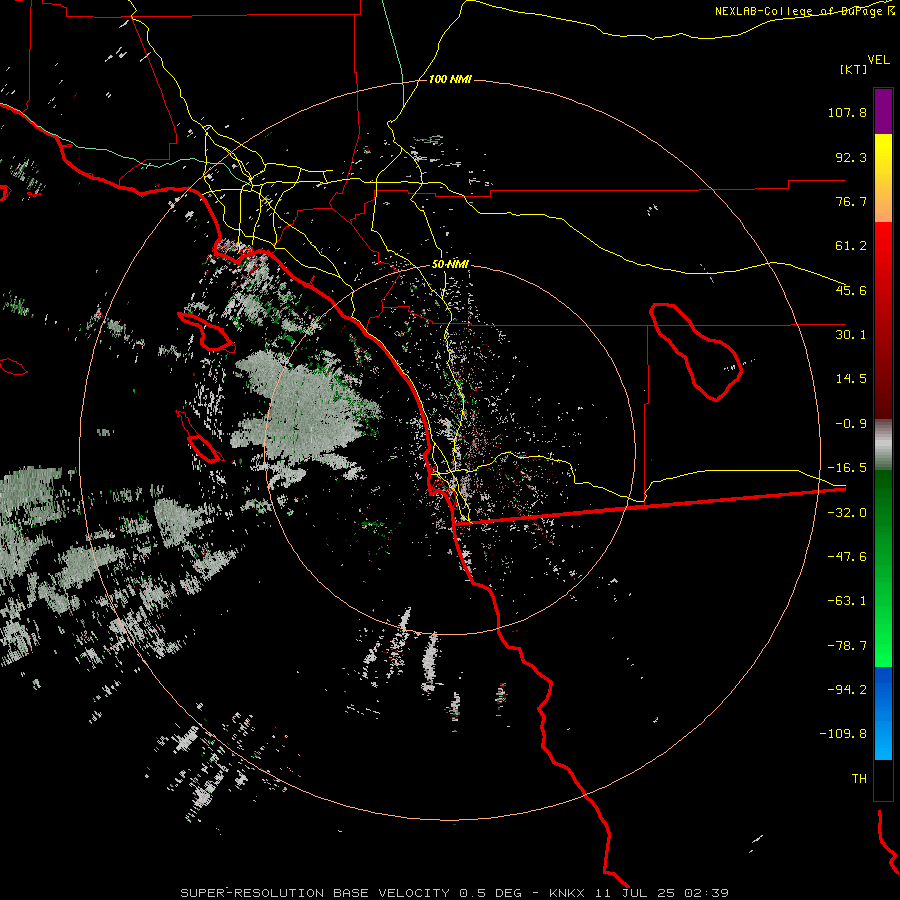The height and width of the screenshot is (900, 900).
Task: Click the -0.9 velocity scale value
Action: (851, 424)
